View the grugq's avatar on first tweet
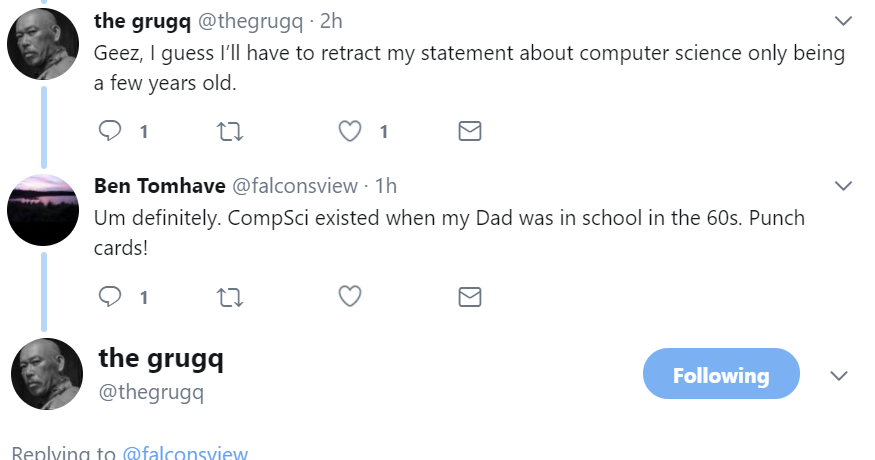 [43, 44]
